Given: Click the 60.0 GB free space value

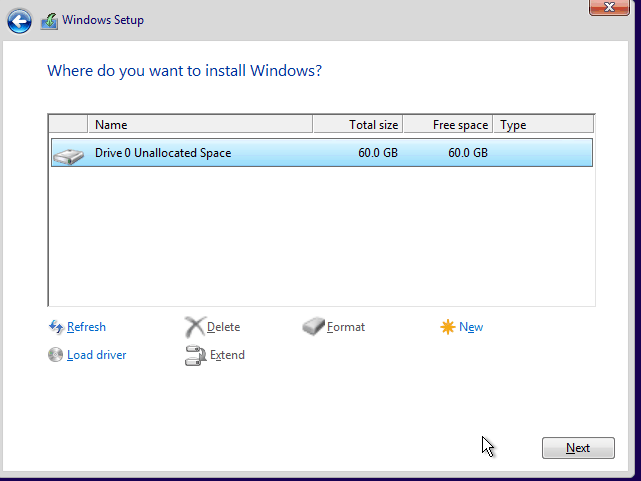Looking at the screenshot, I should tap(468, 153).
